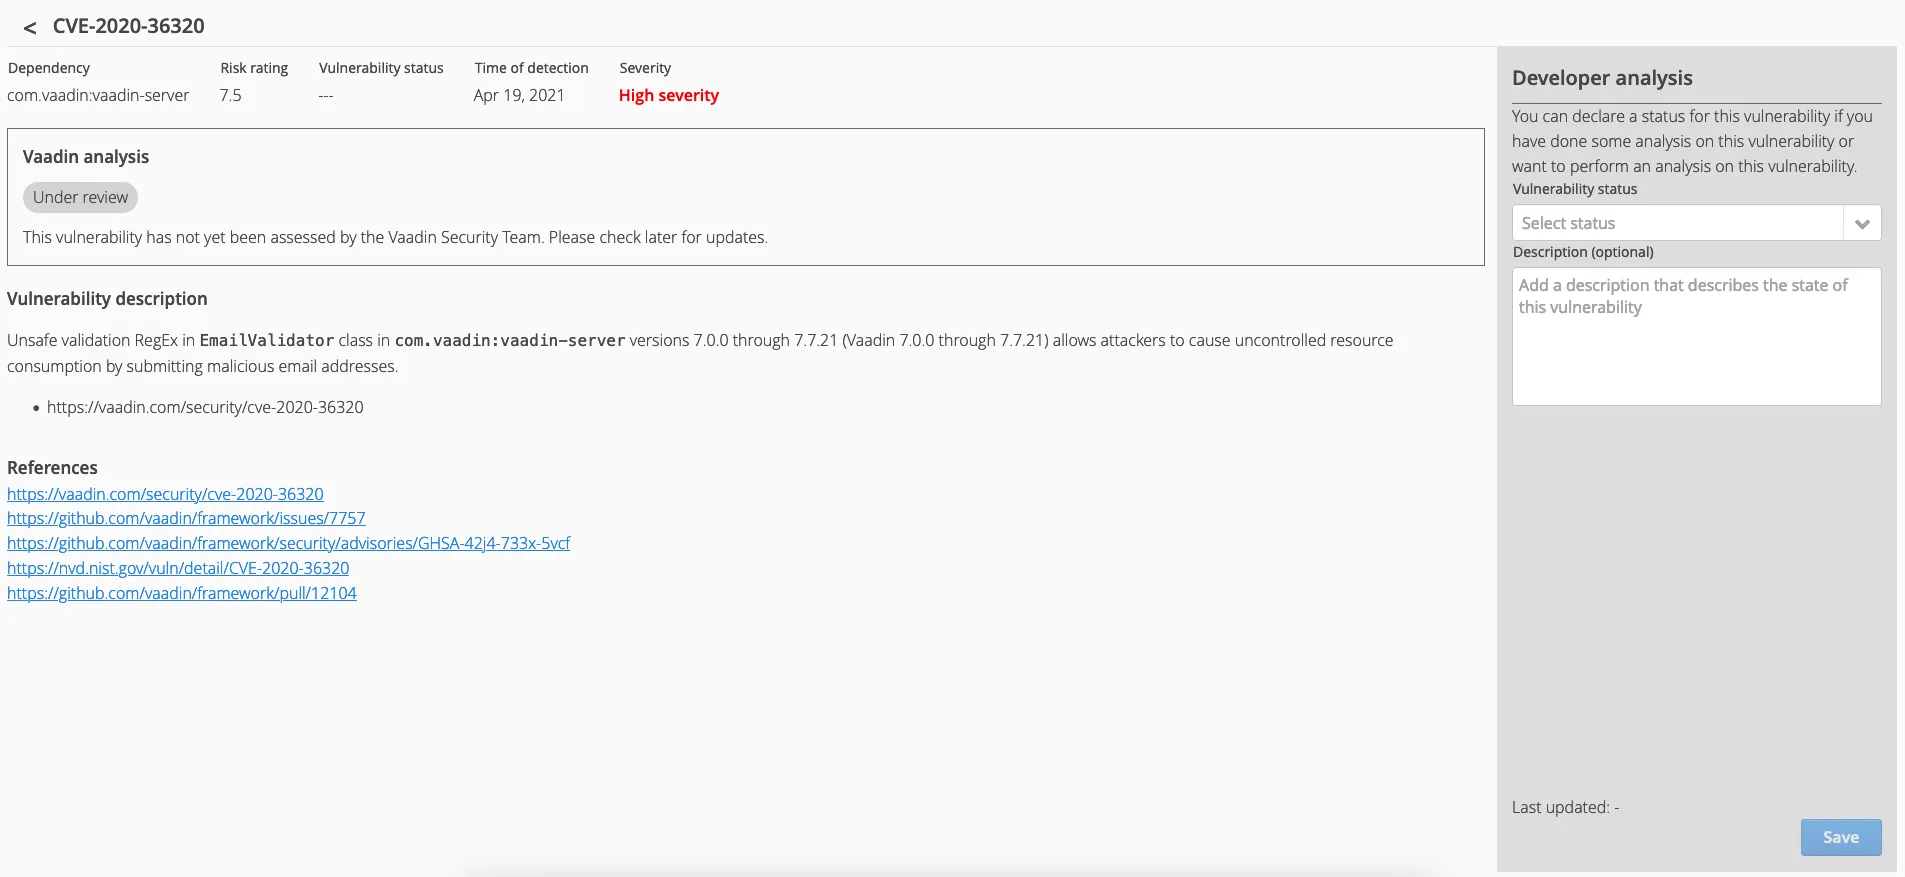Click the back arrow beside CVE-2020-36320
This screenshot has height=877, width=1905.
pos(30,28)
